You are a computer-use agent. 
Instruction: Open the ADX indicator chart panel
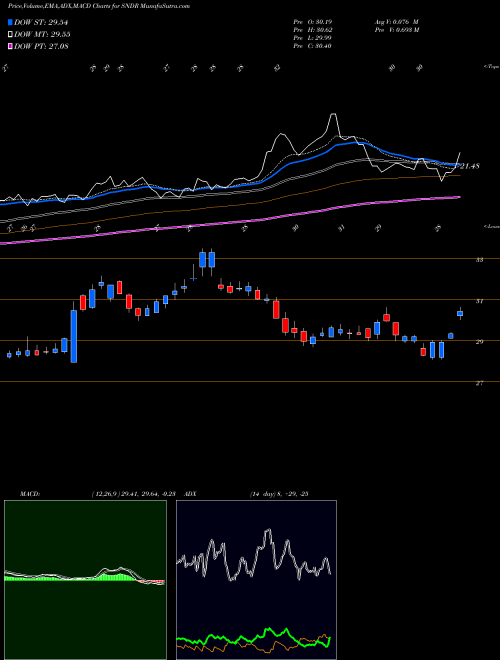(256, 580)
